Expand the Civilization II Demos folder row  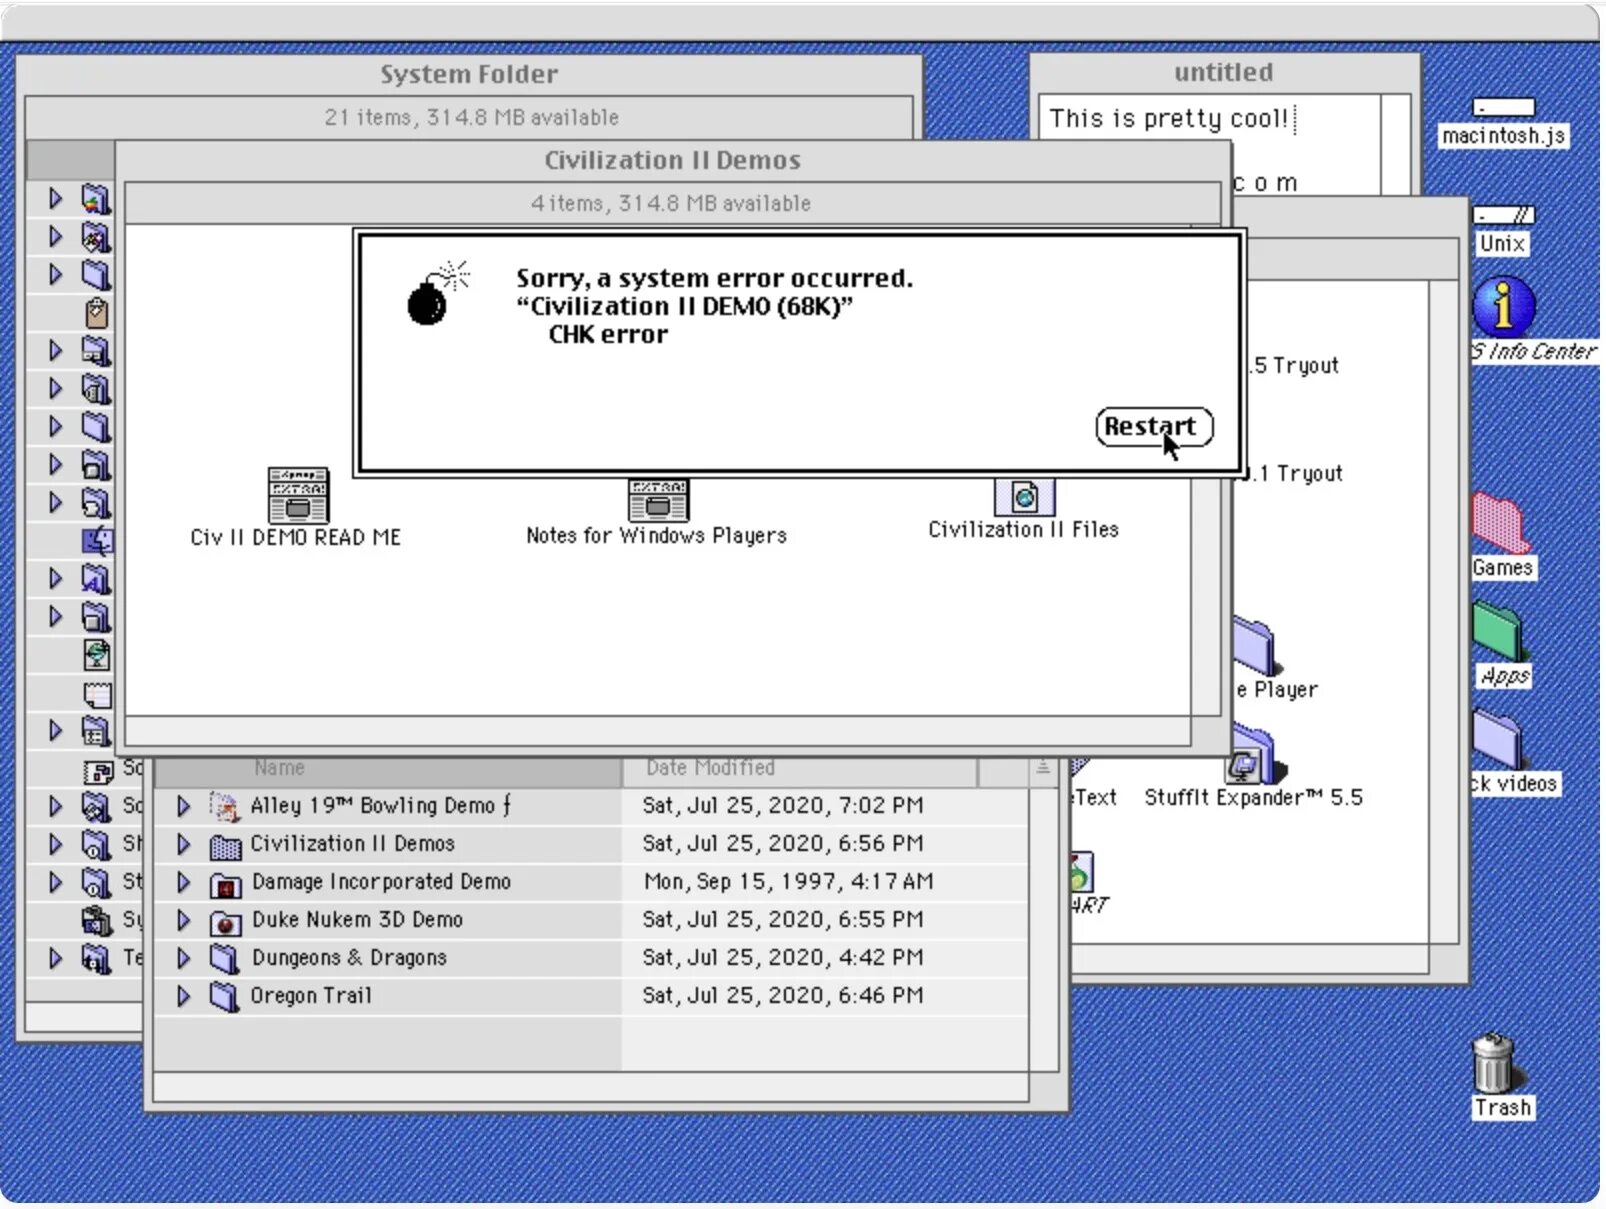(x=183, y=844)
